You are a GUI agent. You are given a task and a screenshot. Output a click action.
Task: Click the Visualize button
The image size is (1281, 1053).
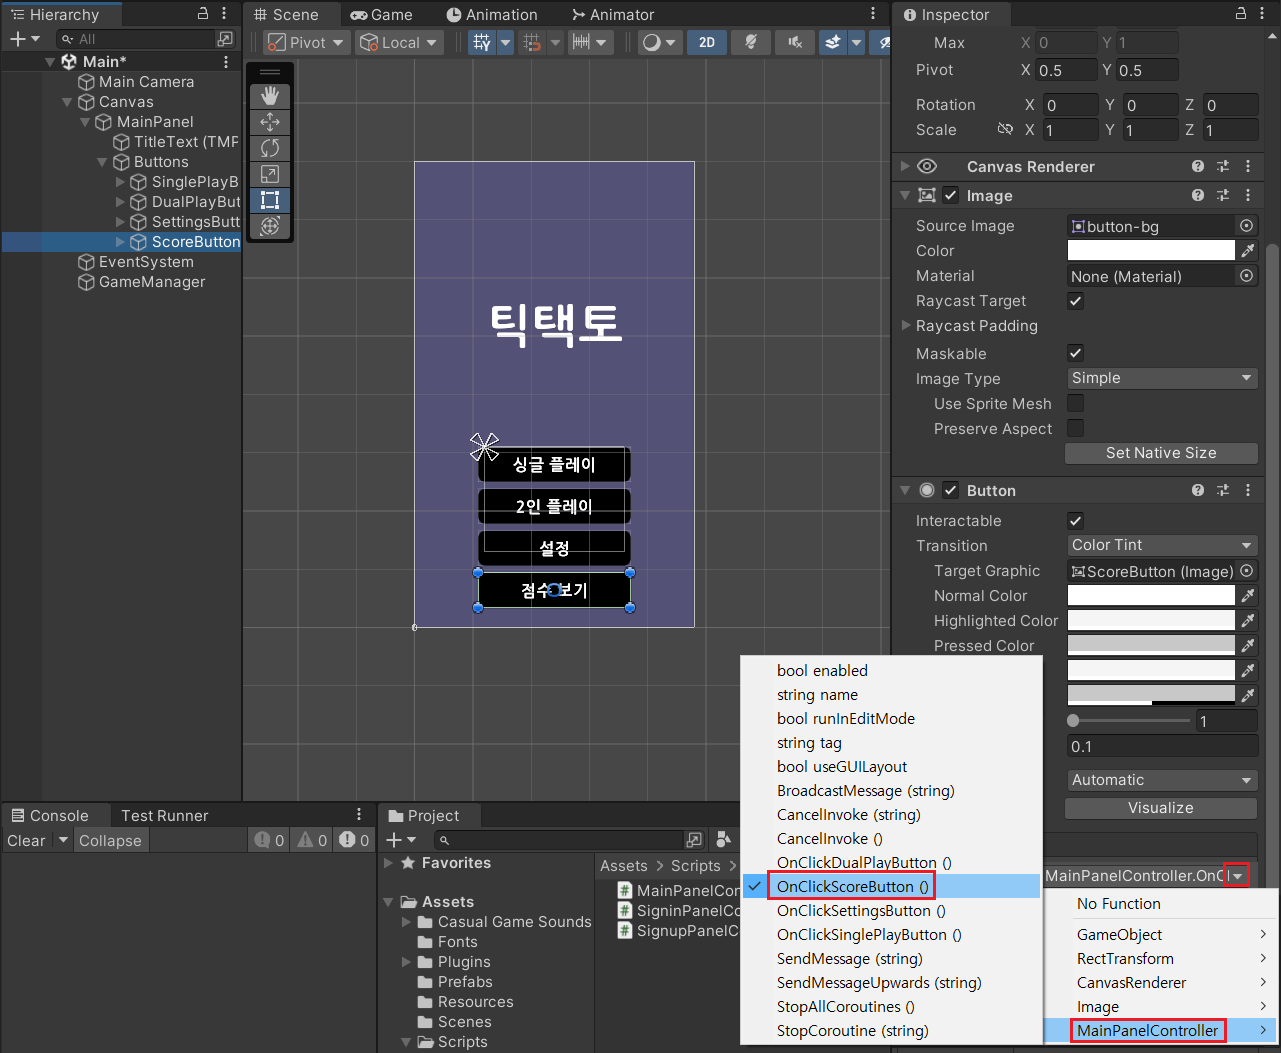point(1161,808)
